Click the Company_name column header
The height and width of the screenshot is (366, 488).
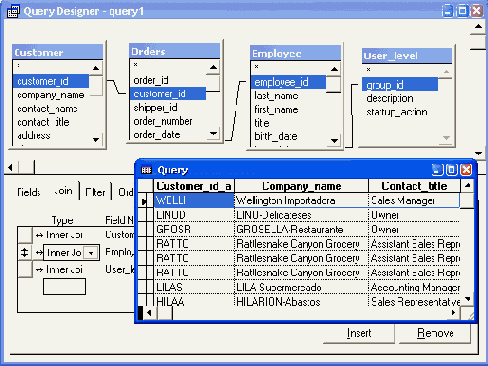click(301, 186)
